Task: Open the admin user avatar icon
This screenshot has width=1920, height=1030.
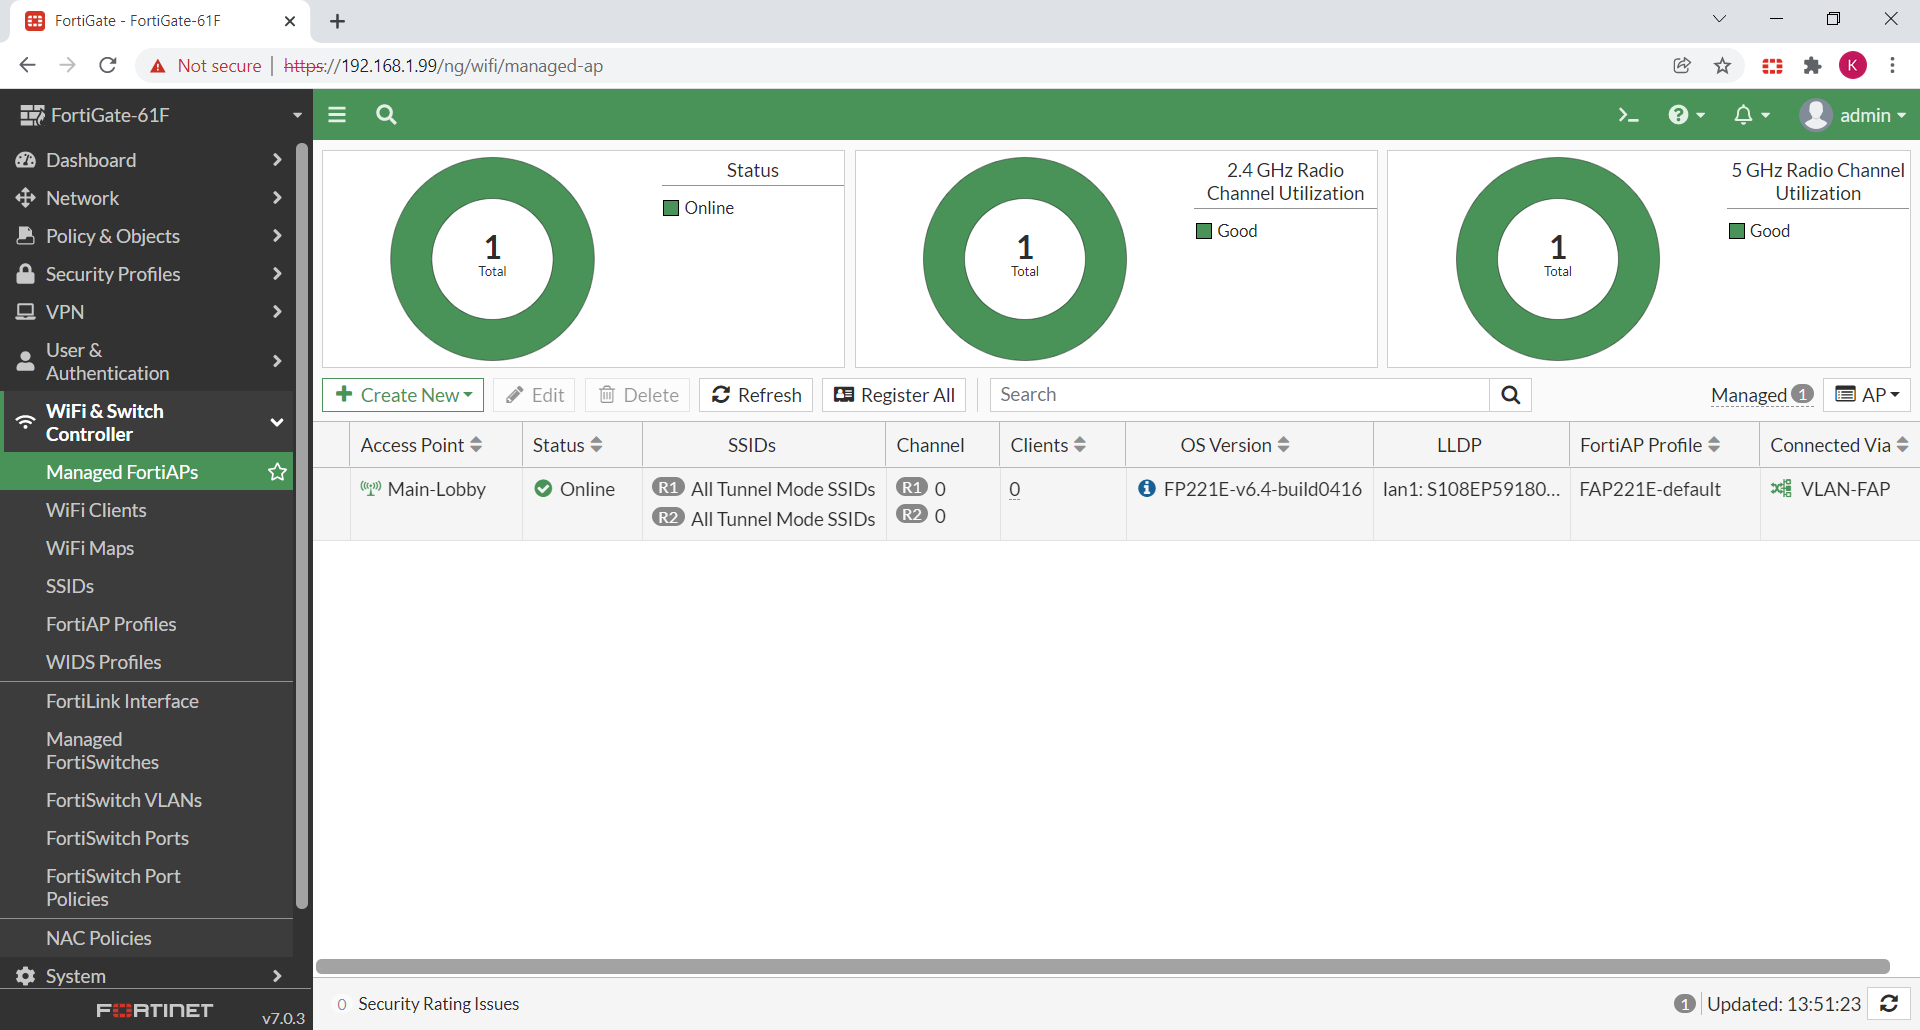Action: click(1817, 115)
